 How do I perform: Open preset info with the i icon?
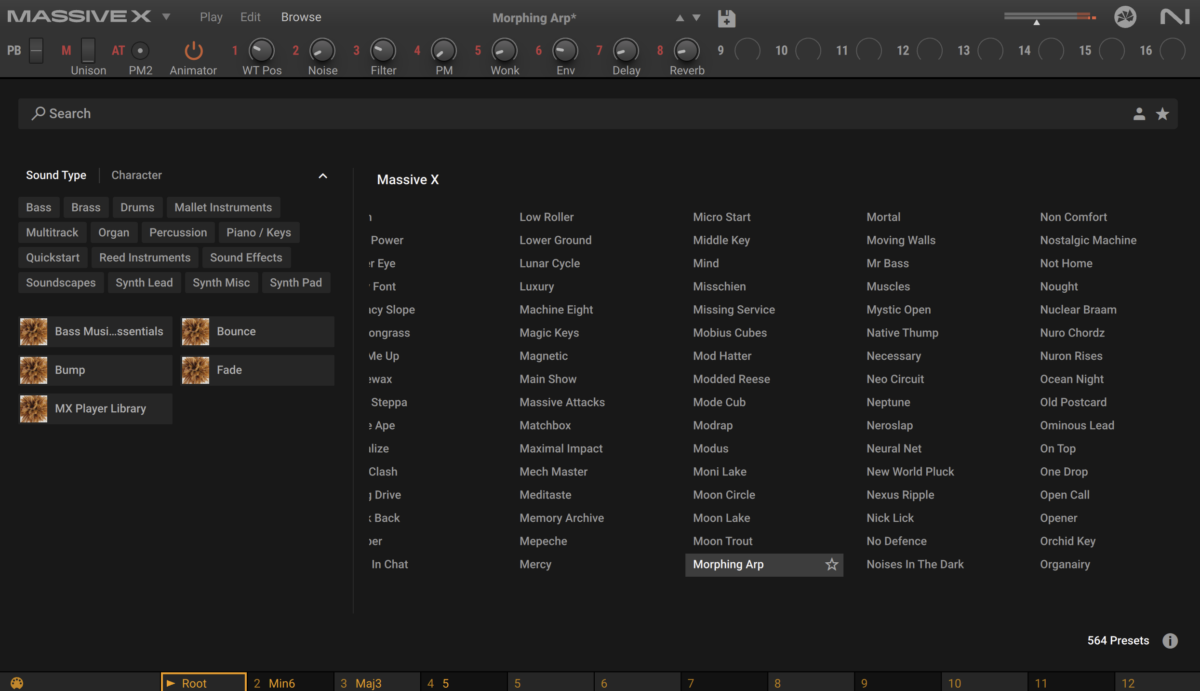1170,641
